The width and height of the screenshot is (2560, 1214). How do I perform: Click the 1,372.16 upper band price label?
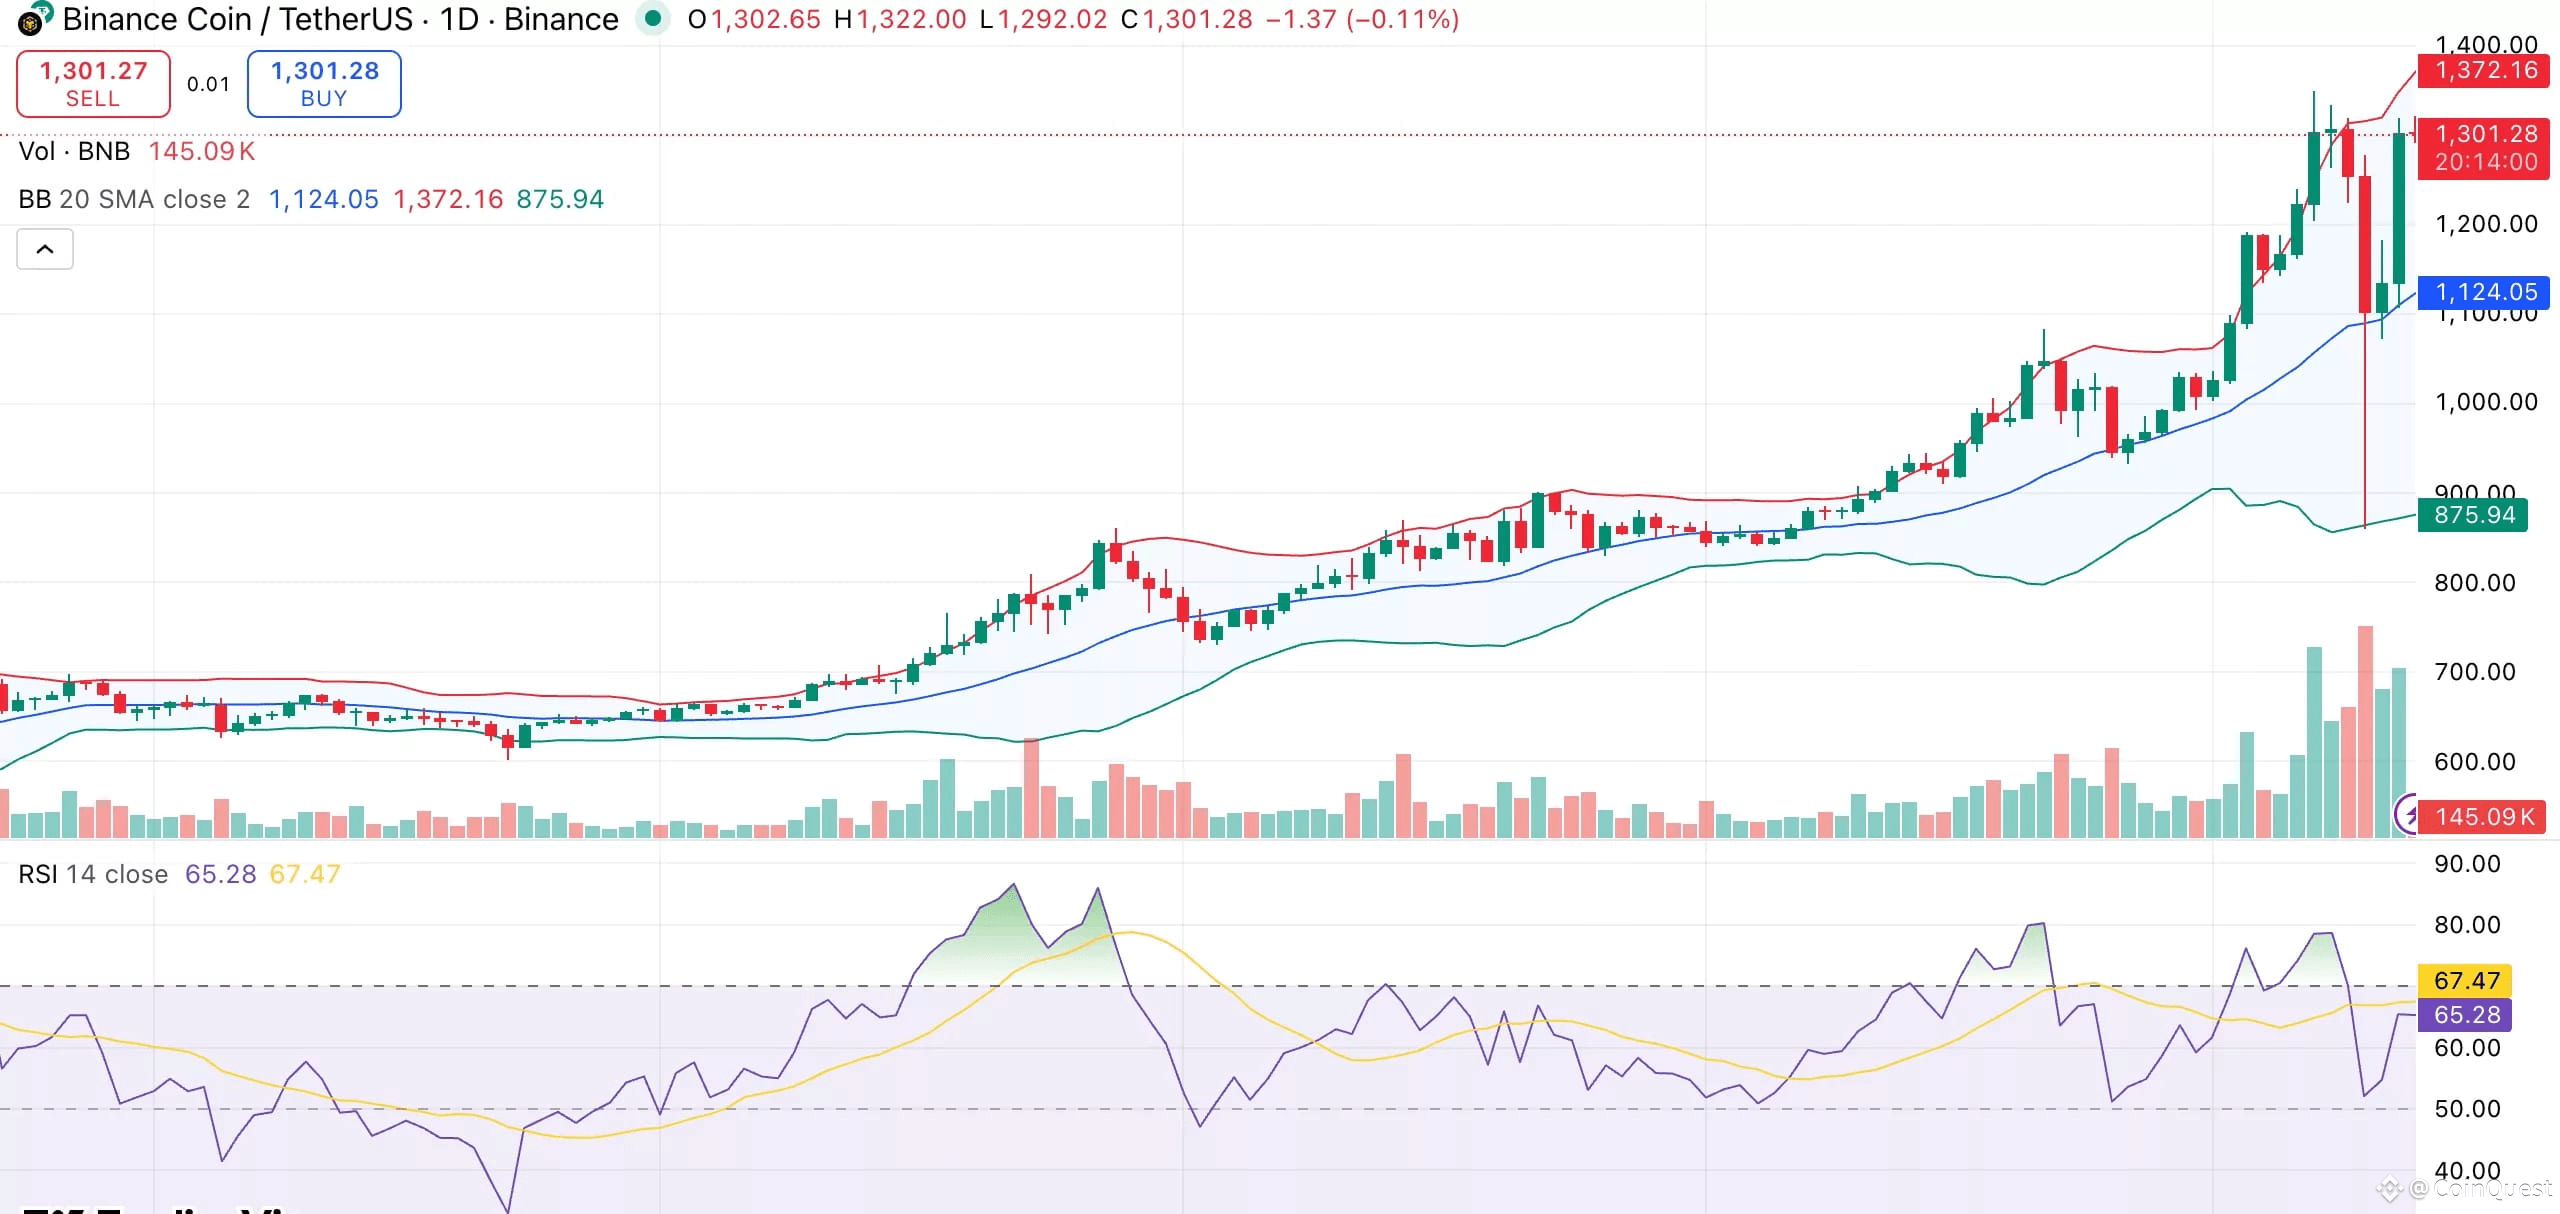coord(2483,70)
